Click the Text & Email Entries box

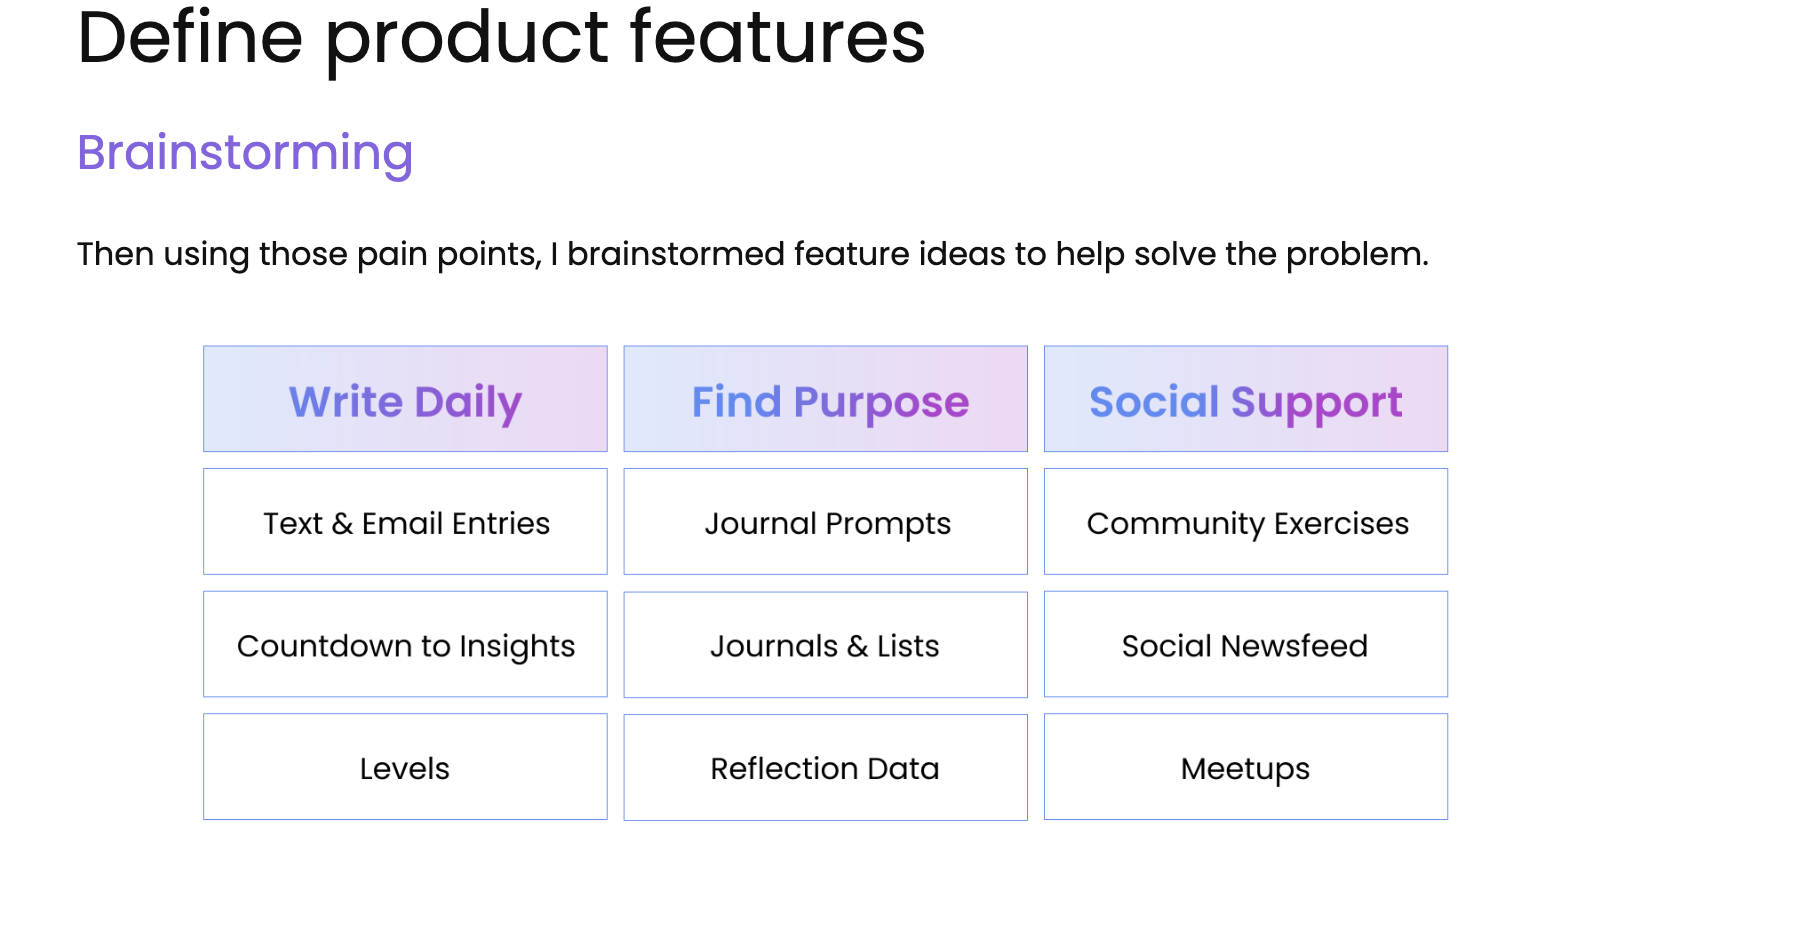click(405, 522)
